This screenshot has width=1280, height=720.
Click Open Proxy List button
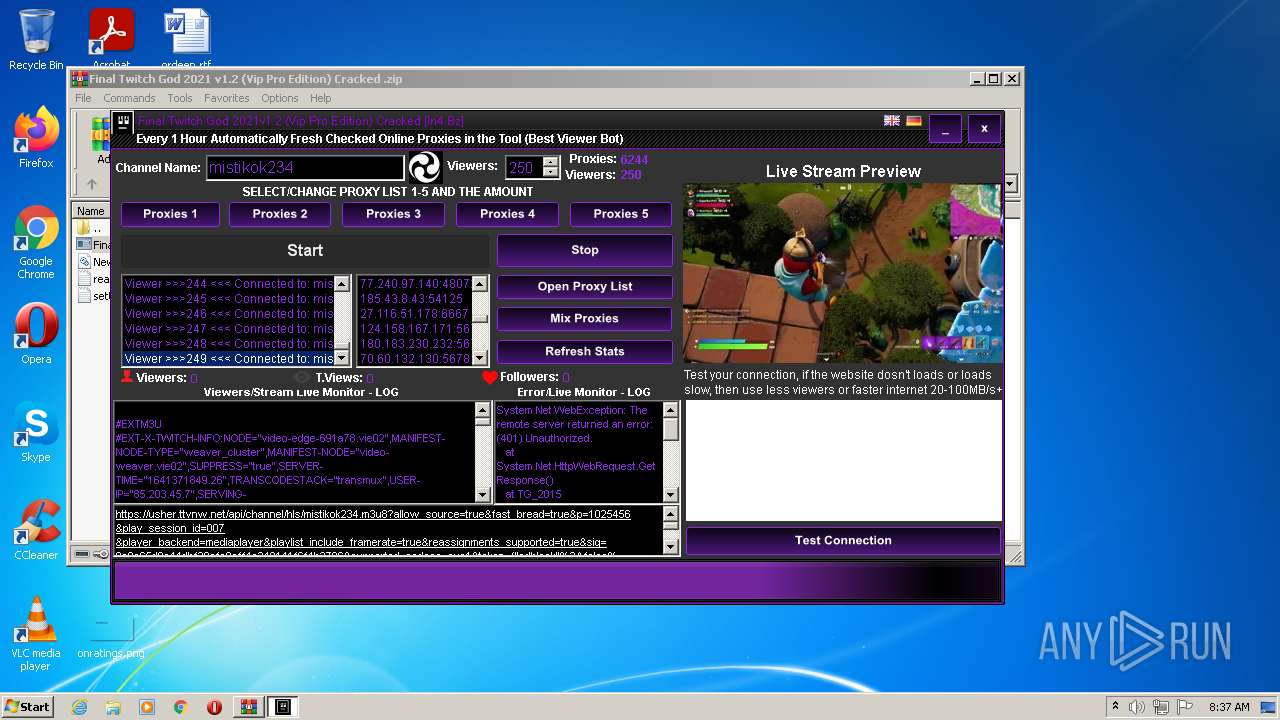click(585, 286)
